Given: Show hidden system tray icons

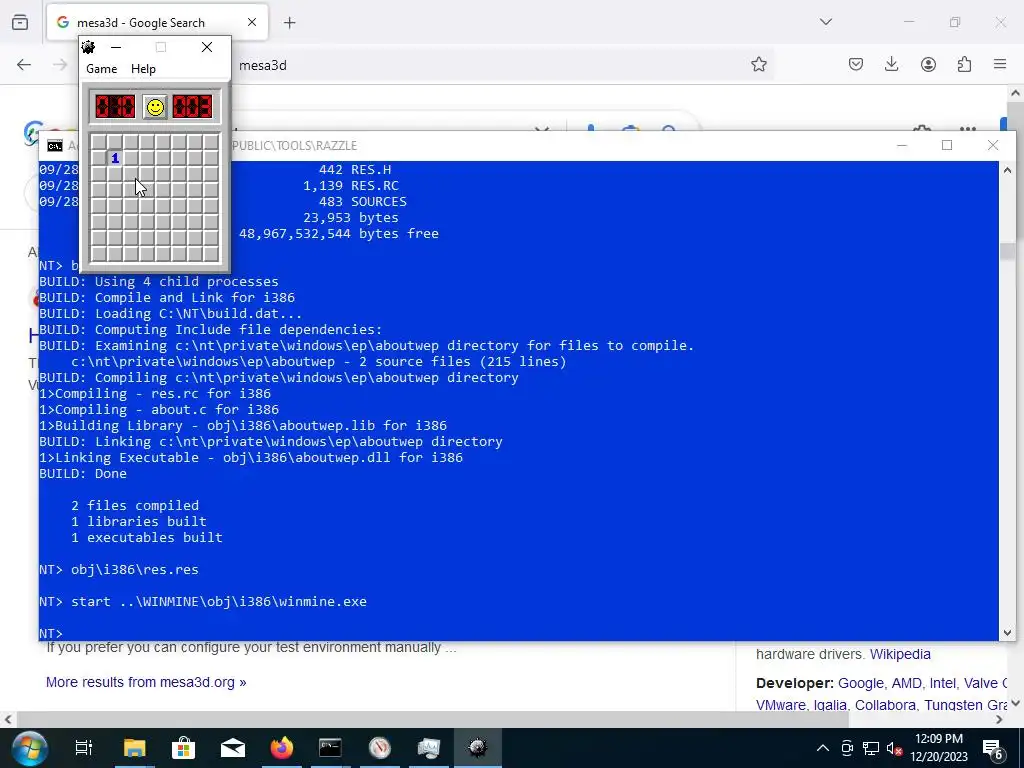Looking at the screenshot, I should pos(823,748).
